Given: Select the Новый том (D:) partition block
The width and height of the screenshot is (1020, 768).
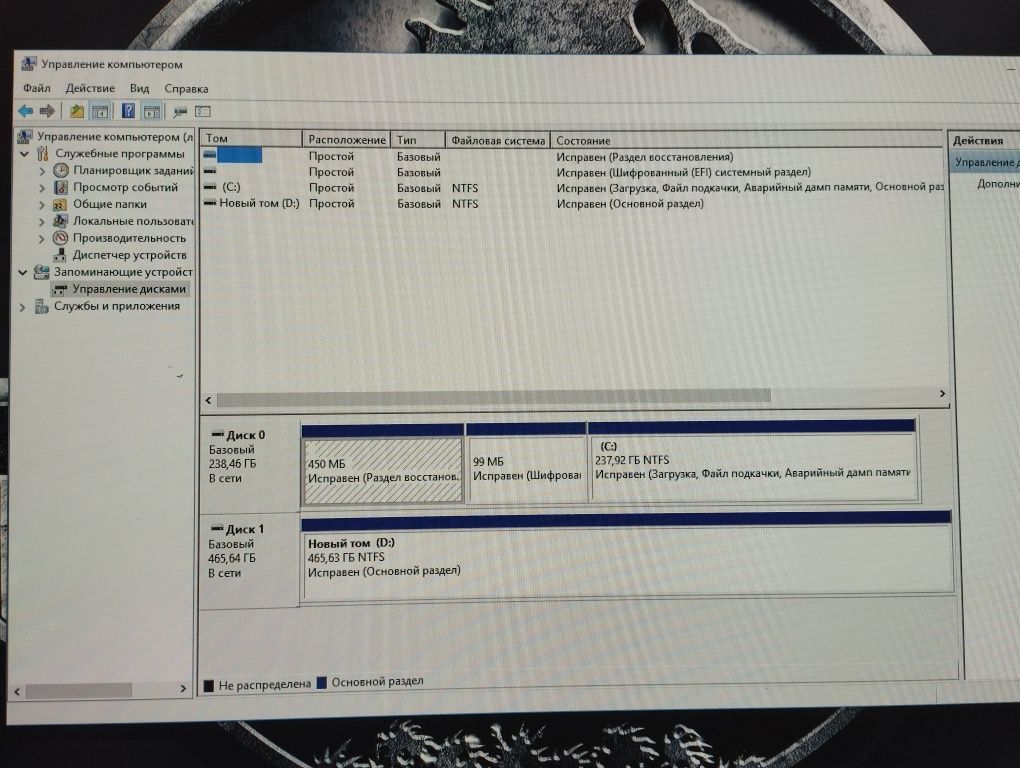Looking at the screenshot, I should pos(628,559).
